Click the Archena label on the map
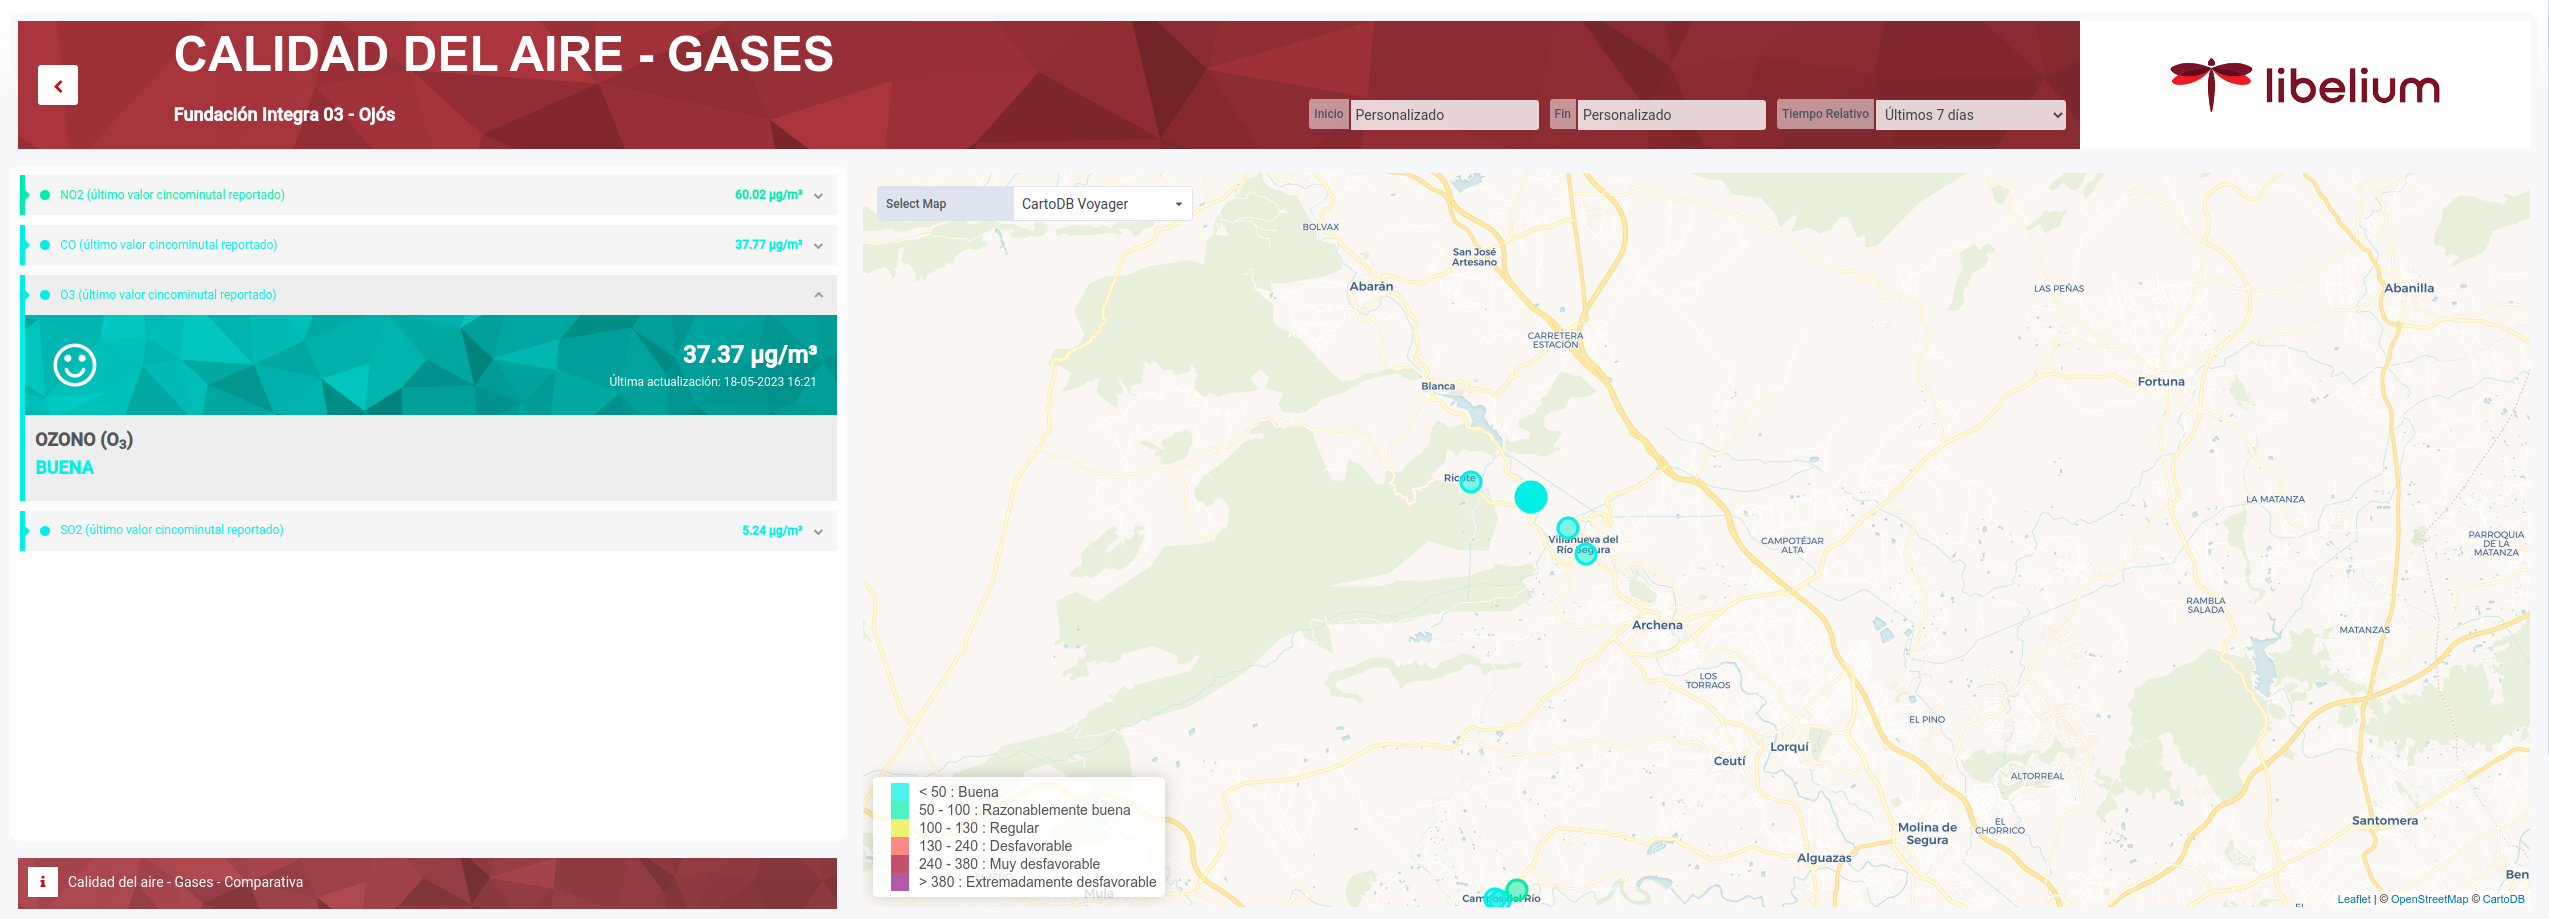 (x=1657, y=625)
